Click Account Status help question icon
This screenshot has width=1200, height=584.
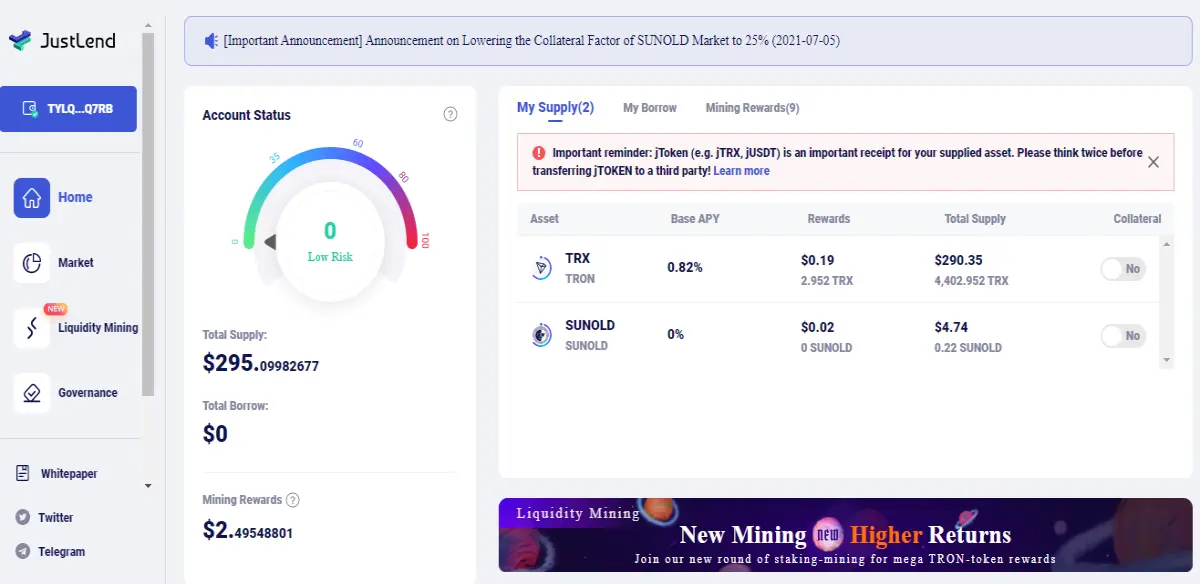pos(450,114)
